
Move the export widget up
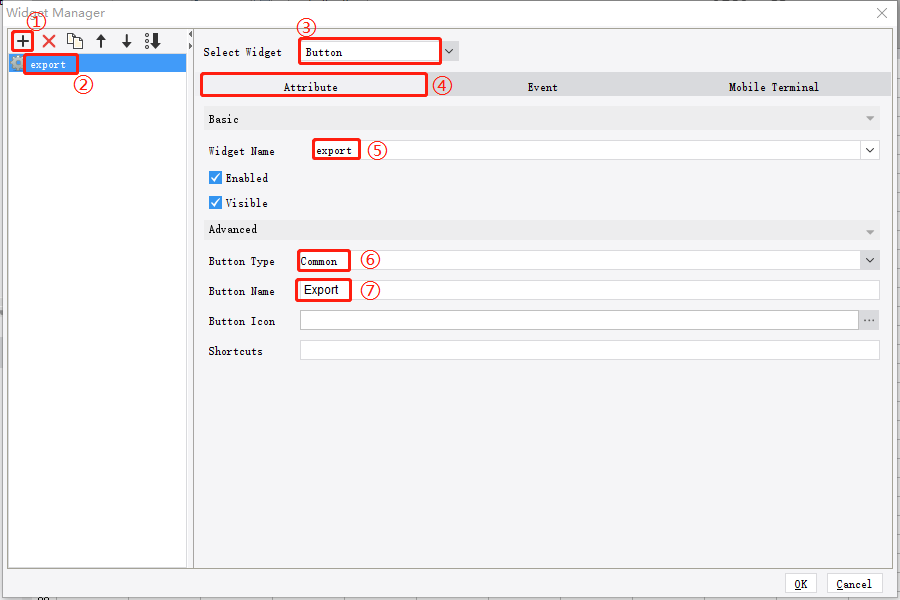click(100, 41)
